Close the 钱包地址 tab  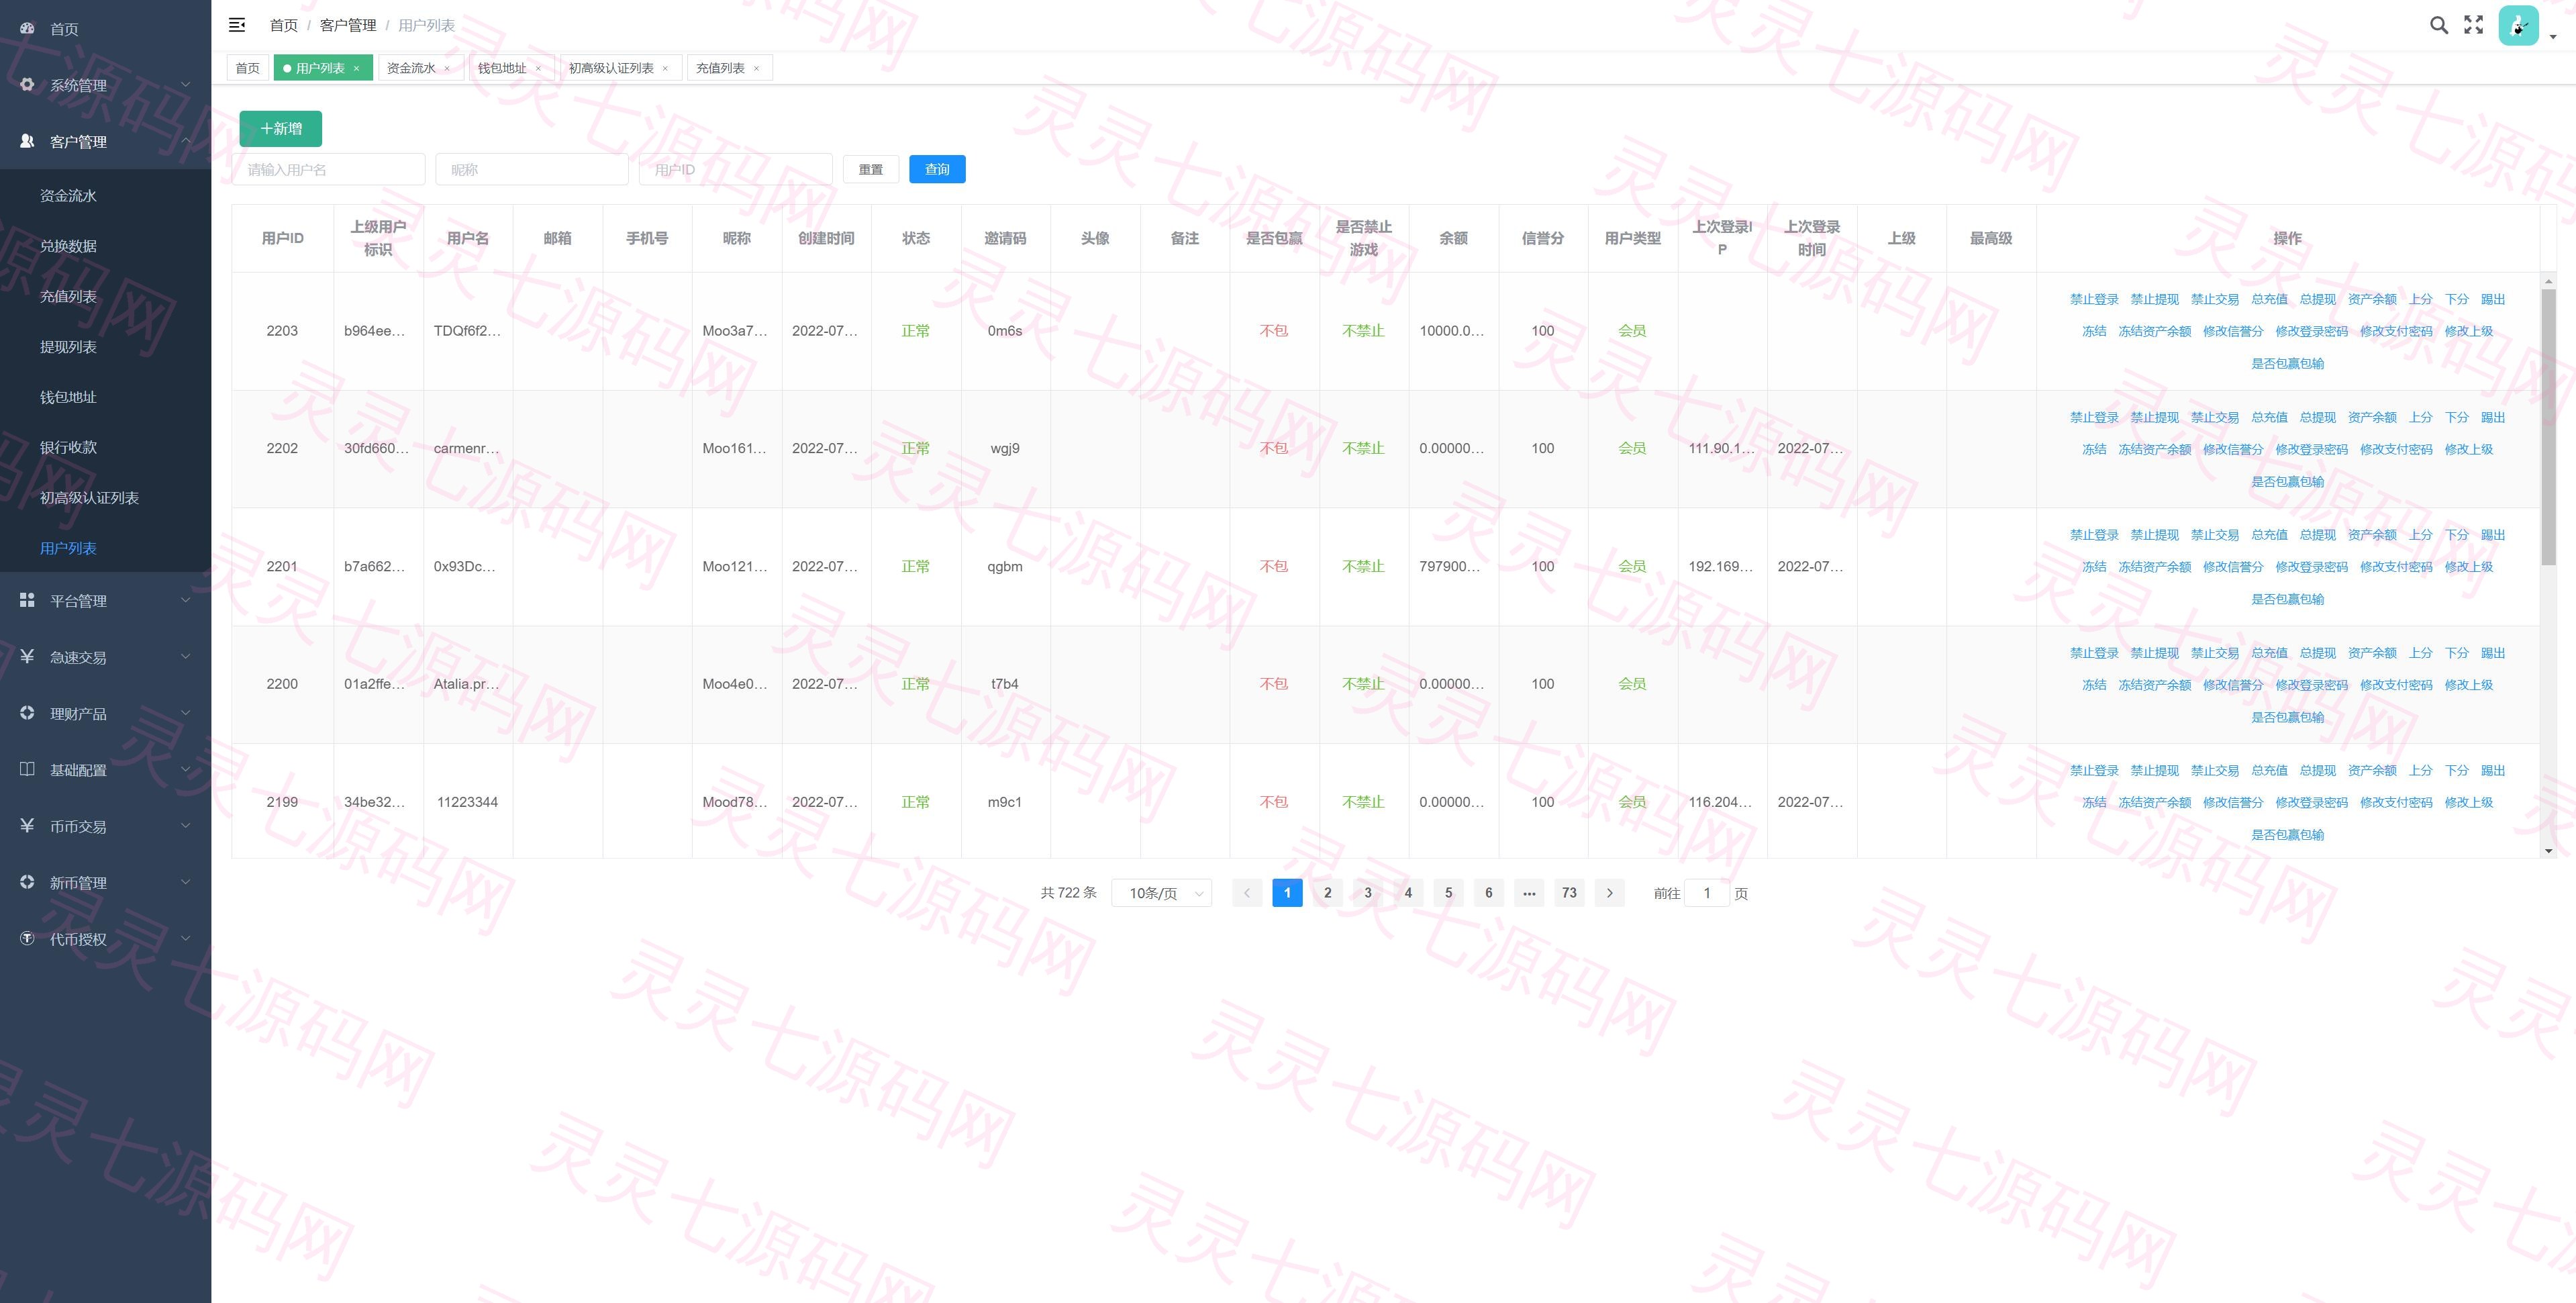click(538, 69)
